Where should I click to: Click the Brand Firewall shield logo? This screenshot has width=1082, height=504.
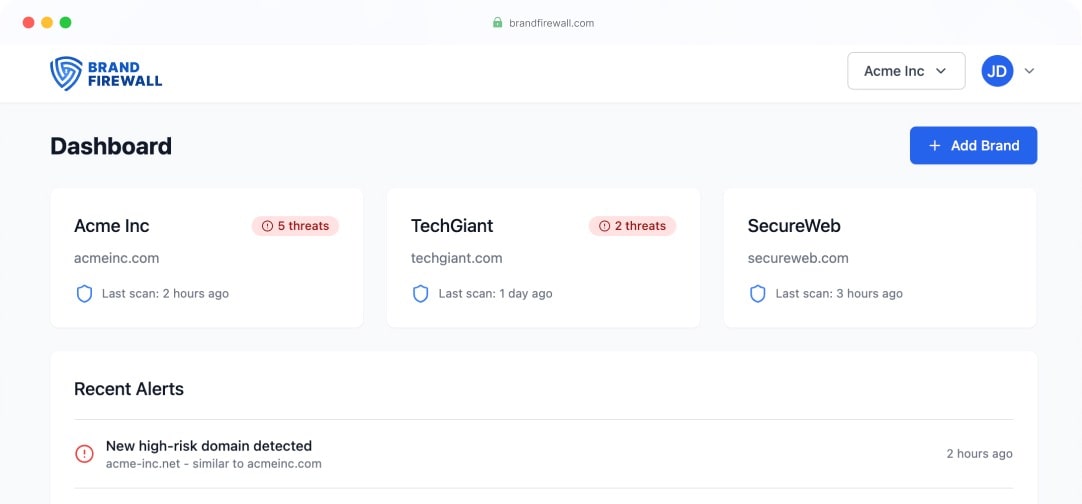[x=66, y=73]
